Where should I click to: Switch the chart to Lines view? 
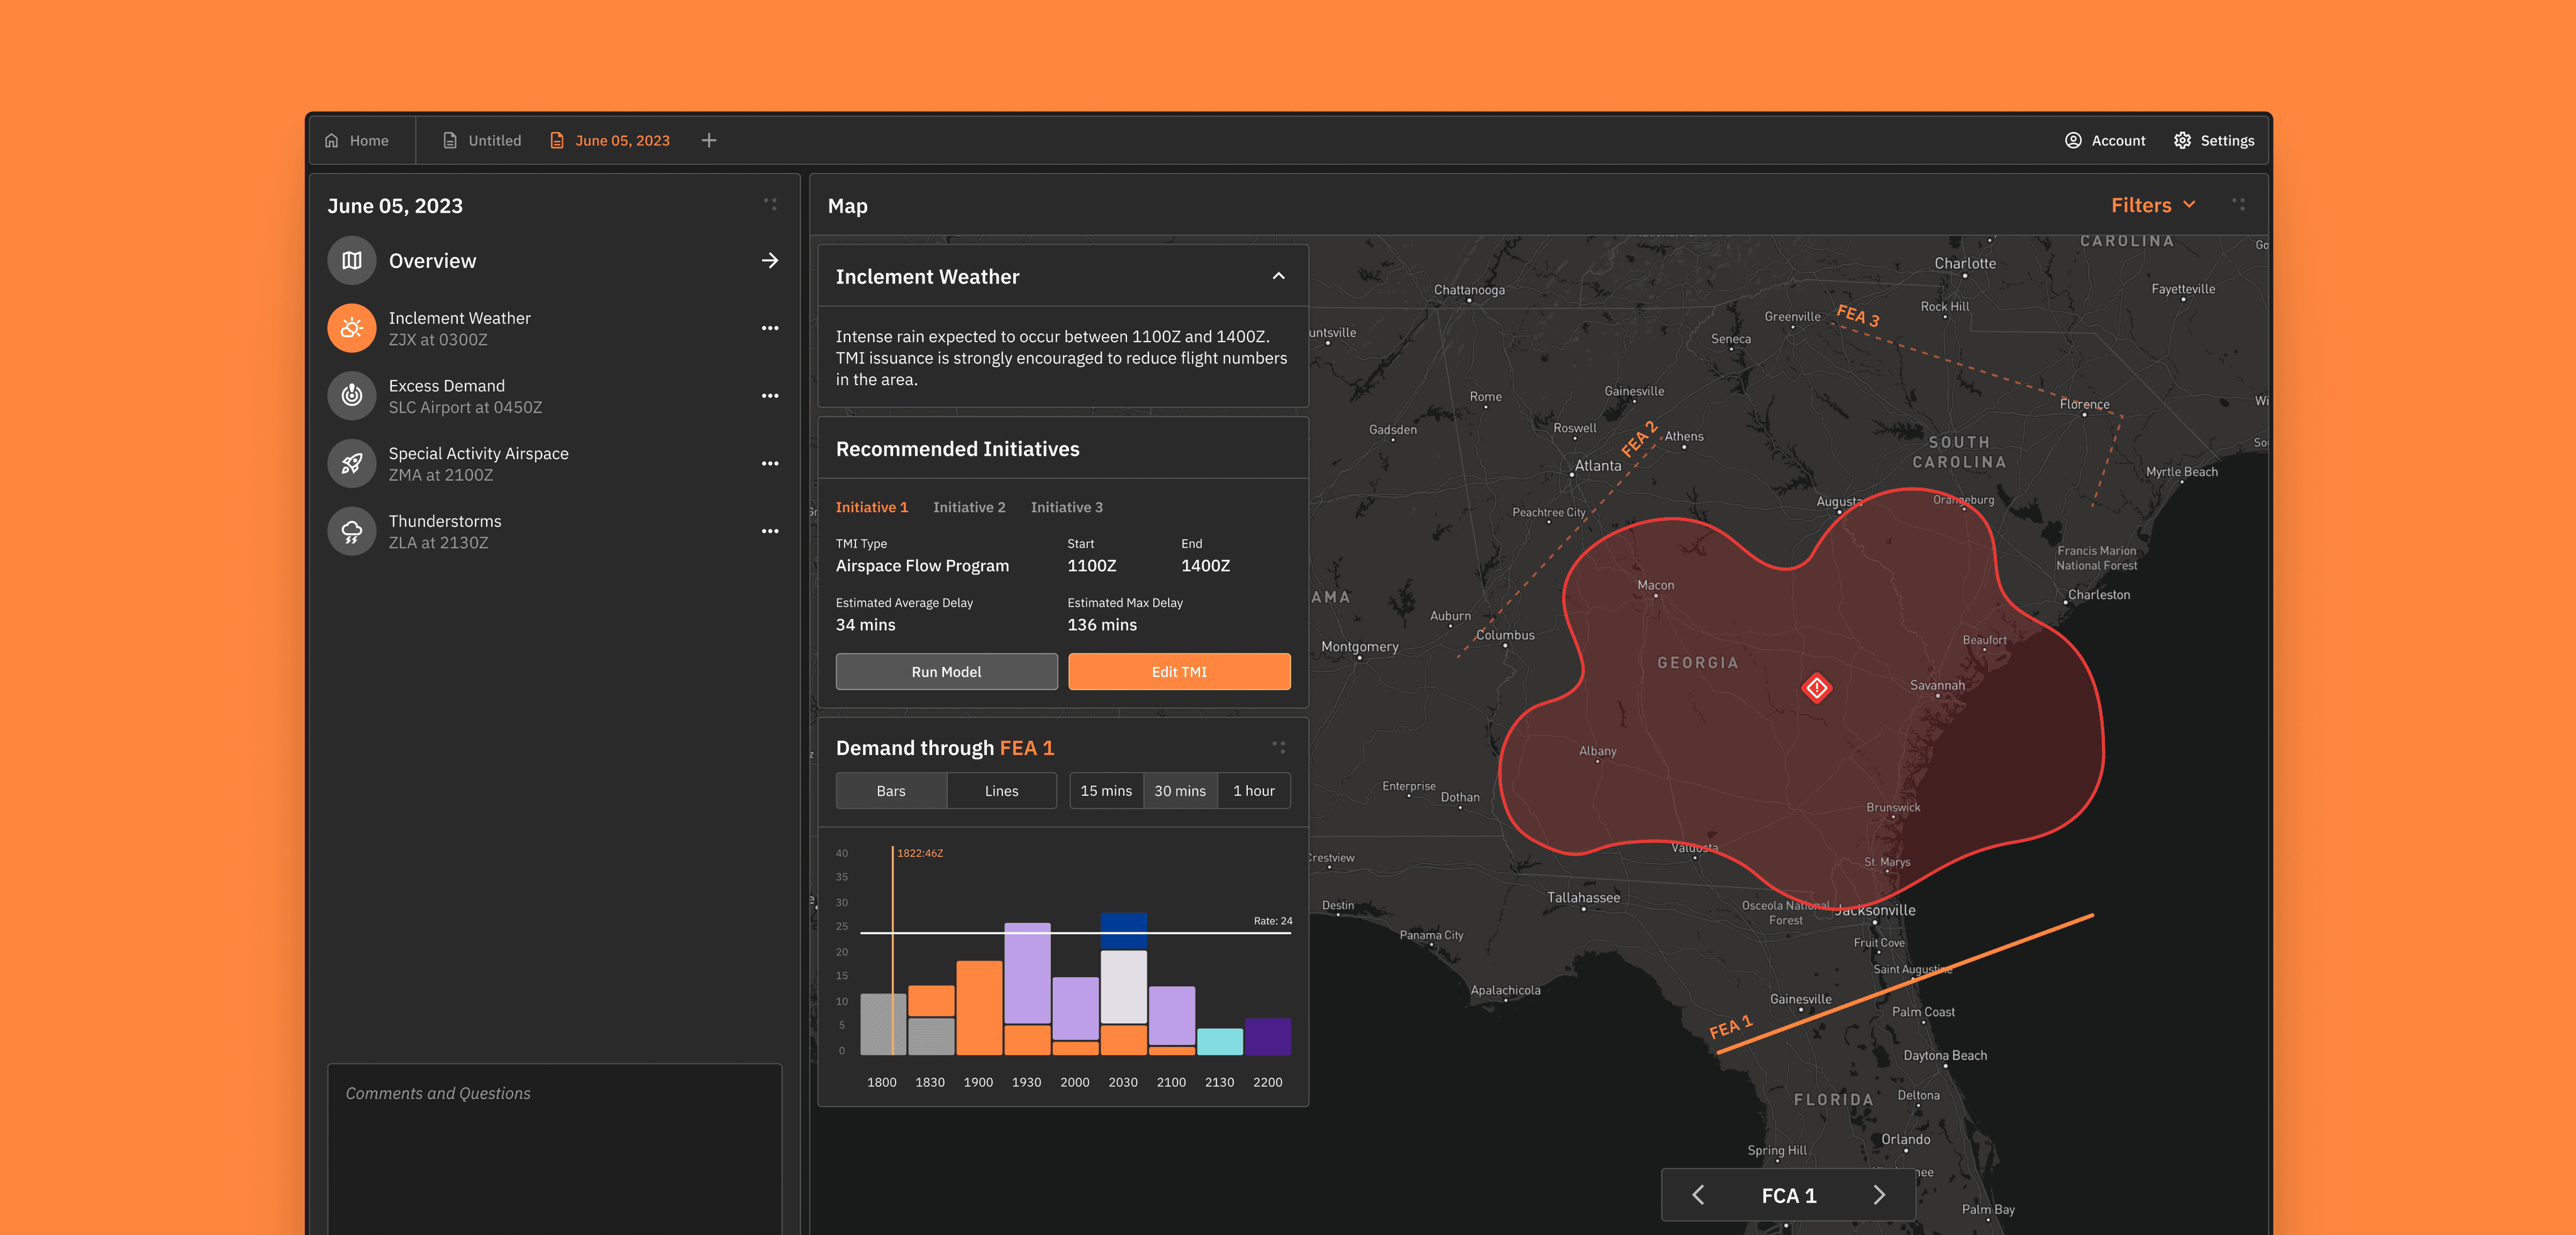[1001, 791]
